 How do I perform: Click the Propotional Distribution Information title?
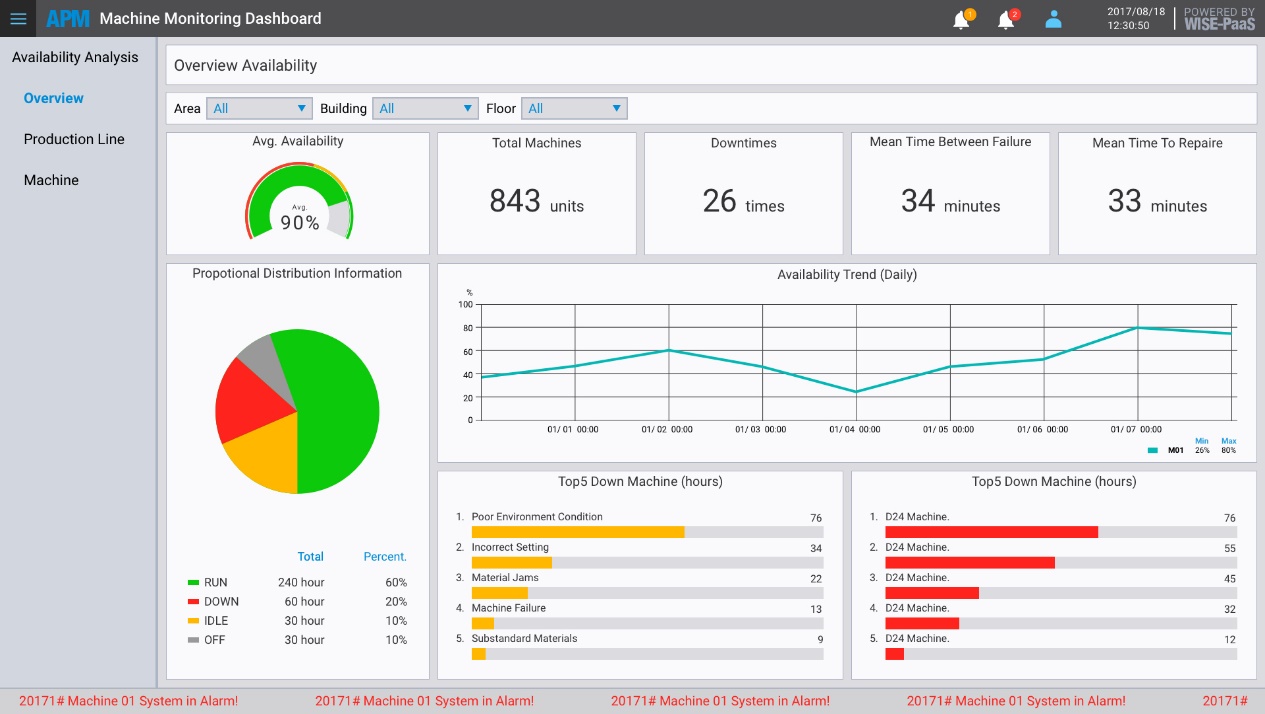pos(297,273)
